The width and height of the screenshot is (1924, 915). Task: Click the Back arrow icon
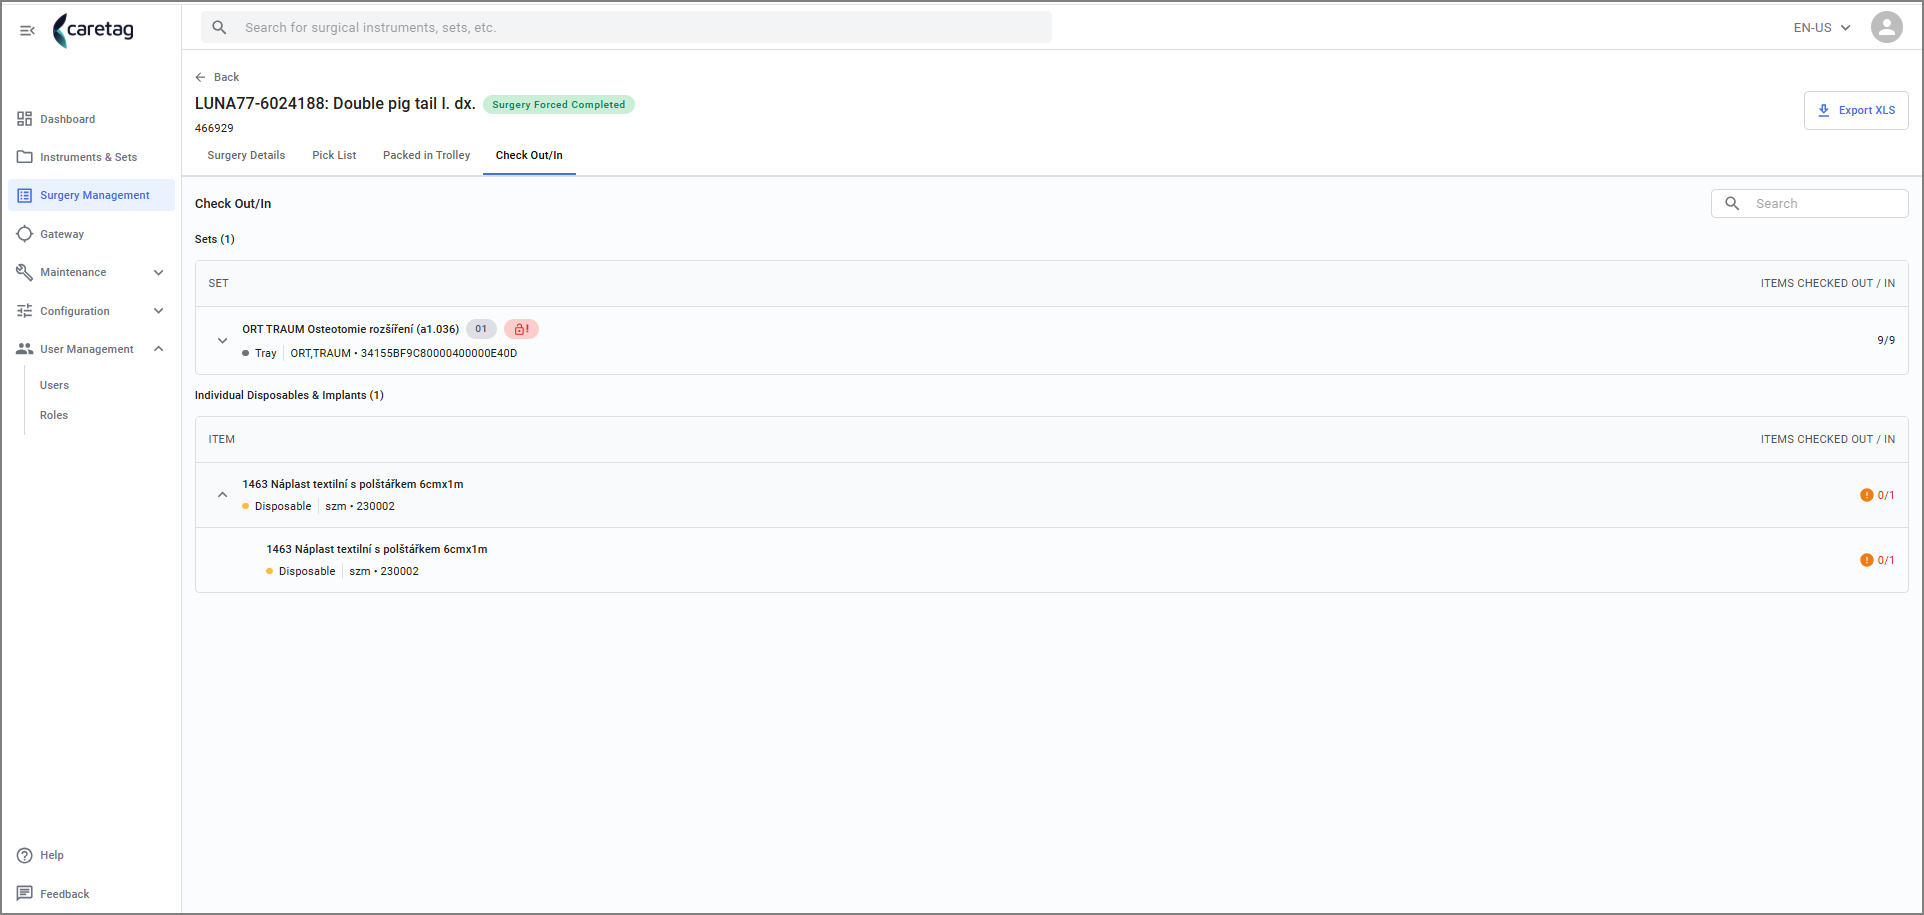point(200,77)
